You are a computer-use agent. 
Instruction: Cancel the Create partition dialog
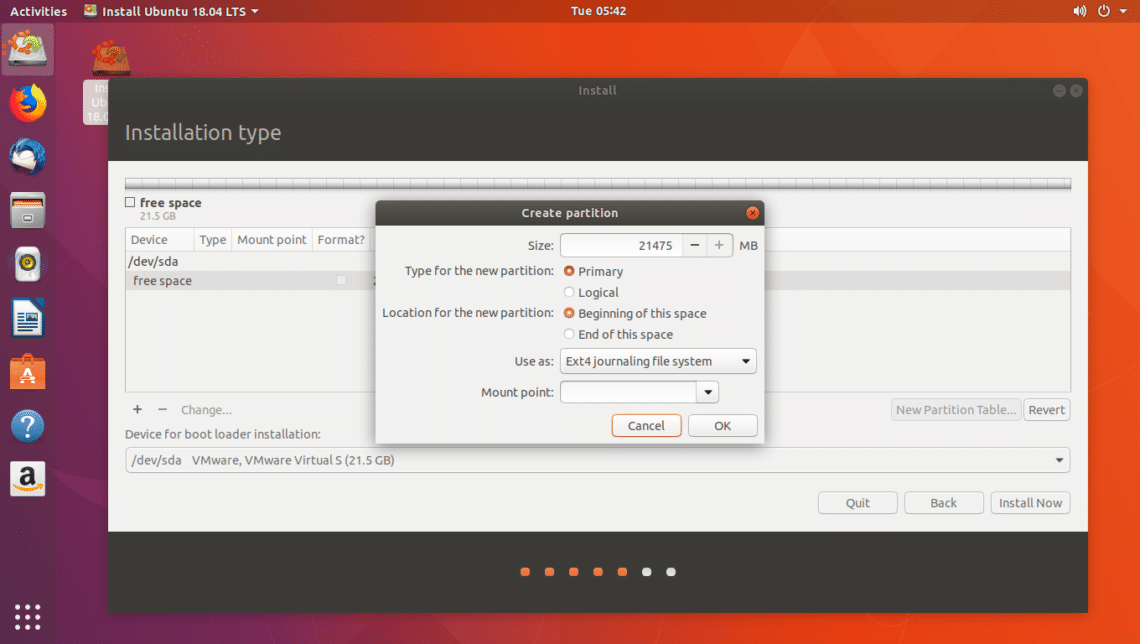646,426
